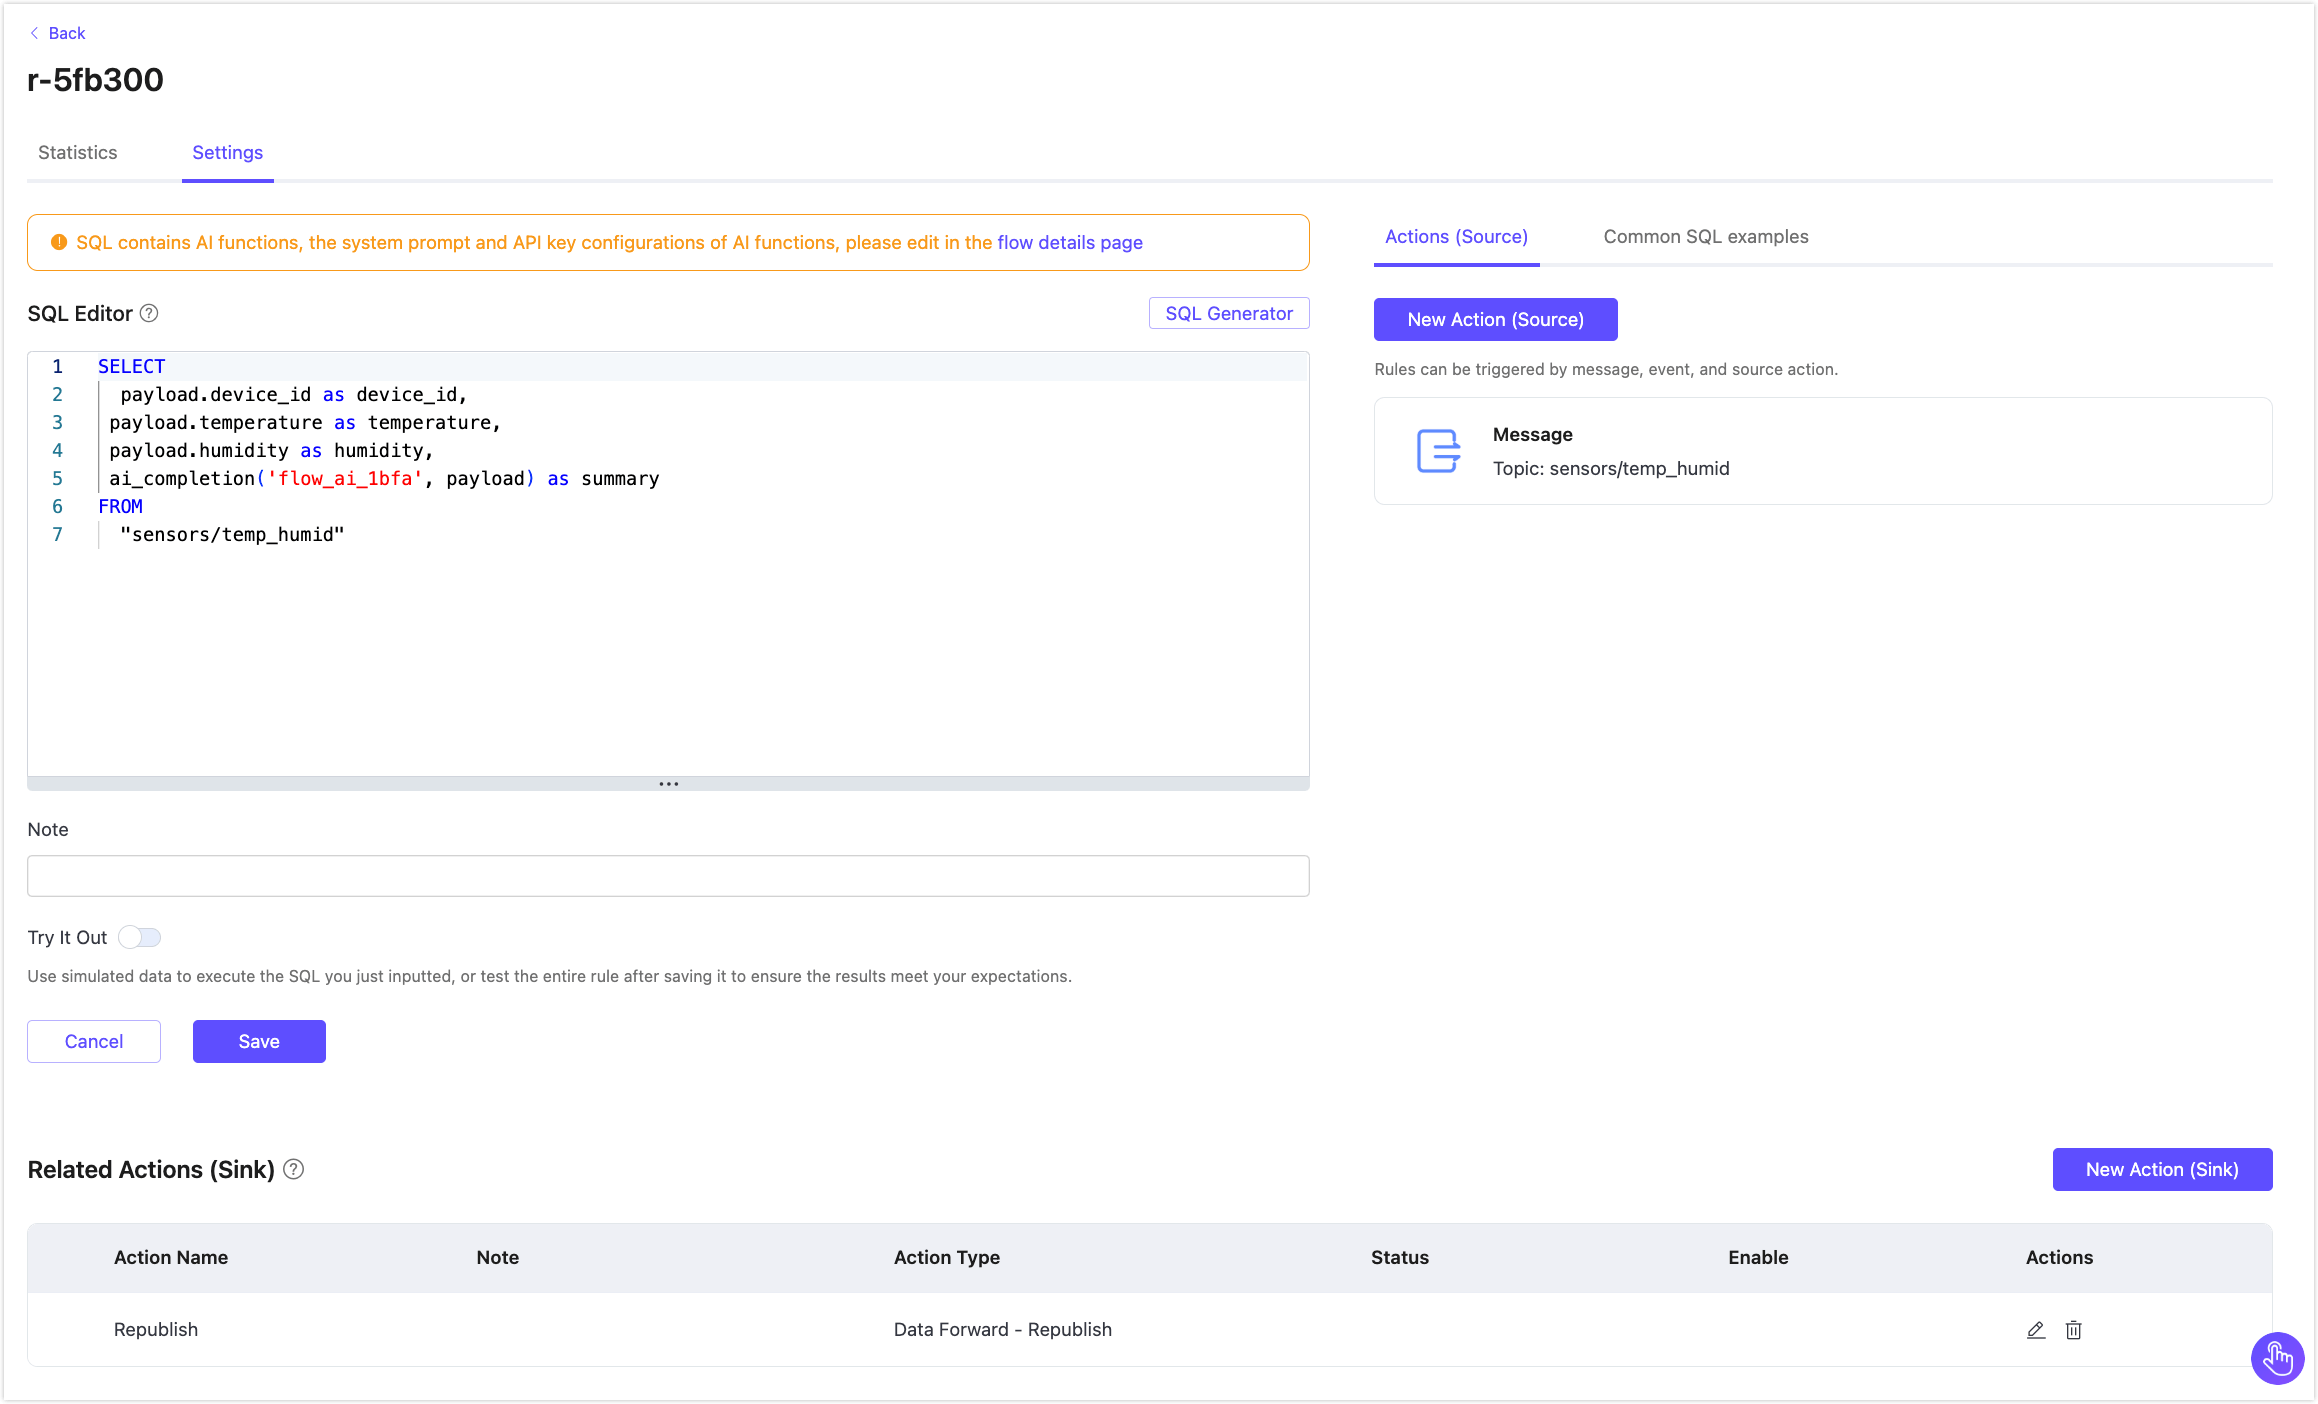Click inside the Note input field
The image size is (2318, 1404).
coord(668,875)
